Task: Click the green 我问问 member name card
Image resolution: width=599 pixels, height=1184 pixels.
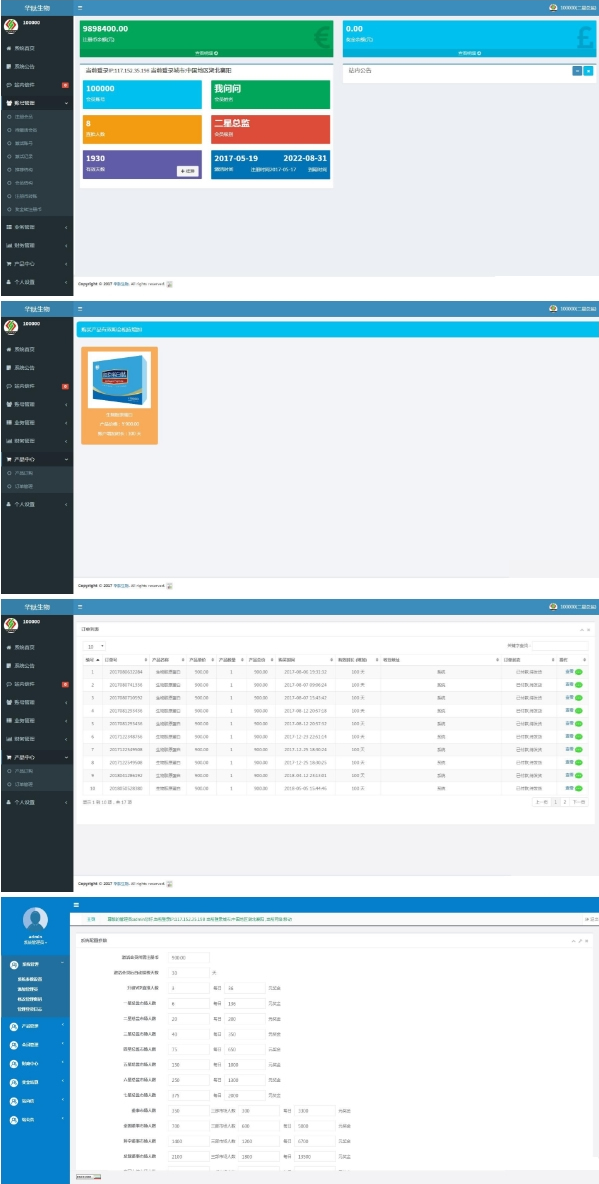Action: point(270,94)
